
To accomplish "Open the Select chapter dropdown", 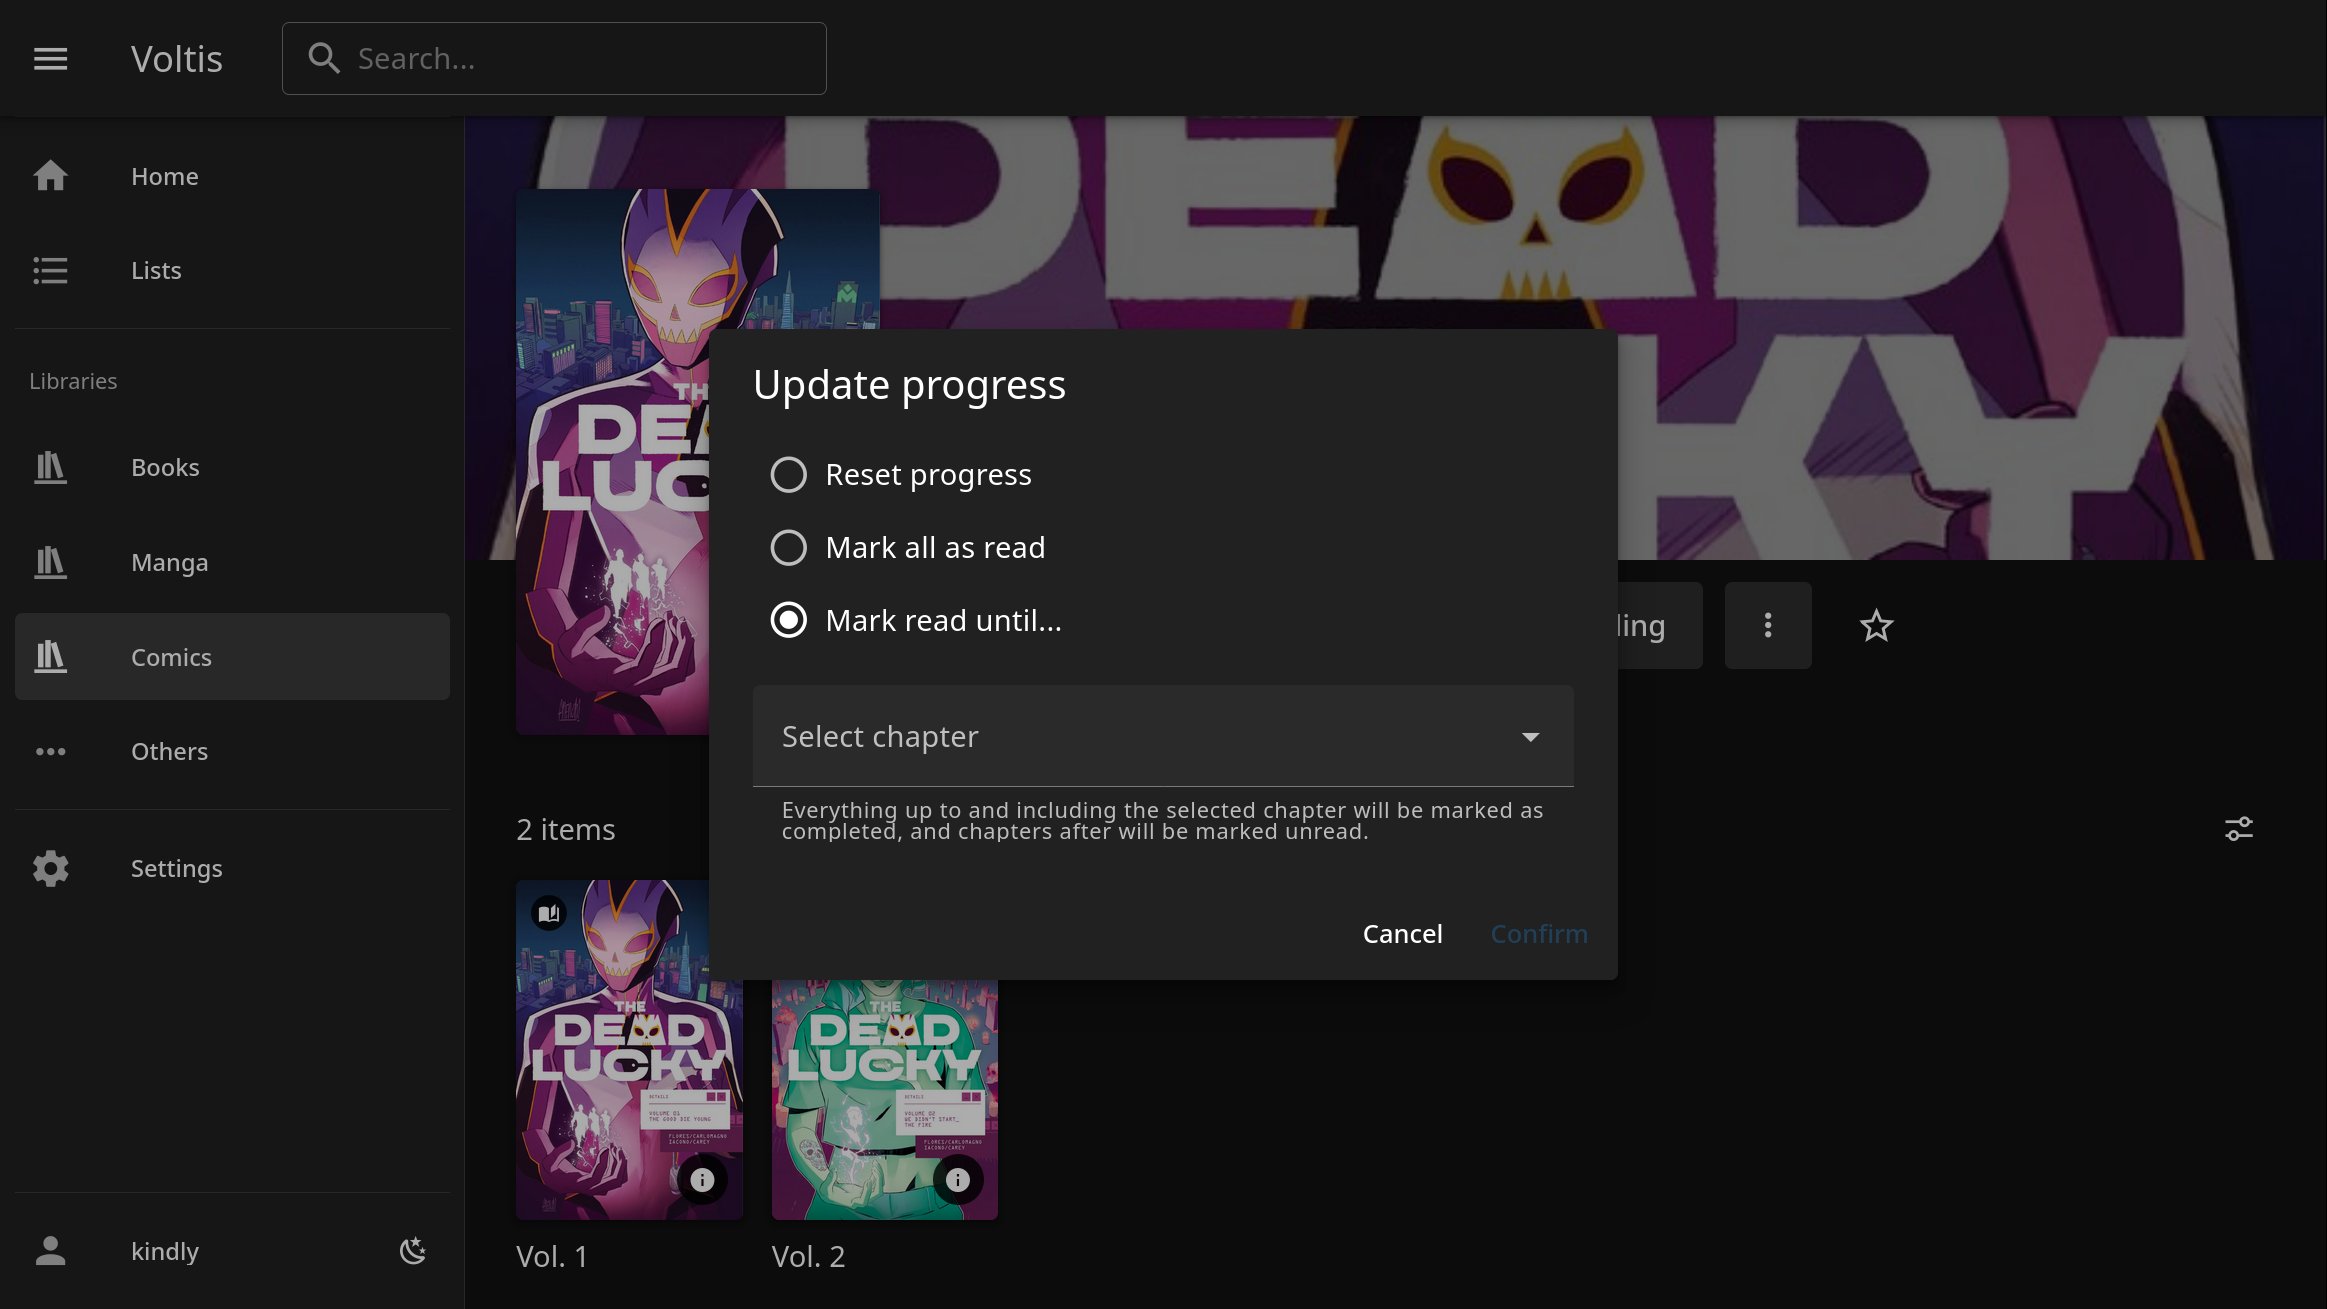I will coord(1161,736).
